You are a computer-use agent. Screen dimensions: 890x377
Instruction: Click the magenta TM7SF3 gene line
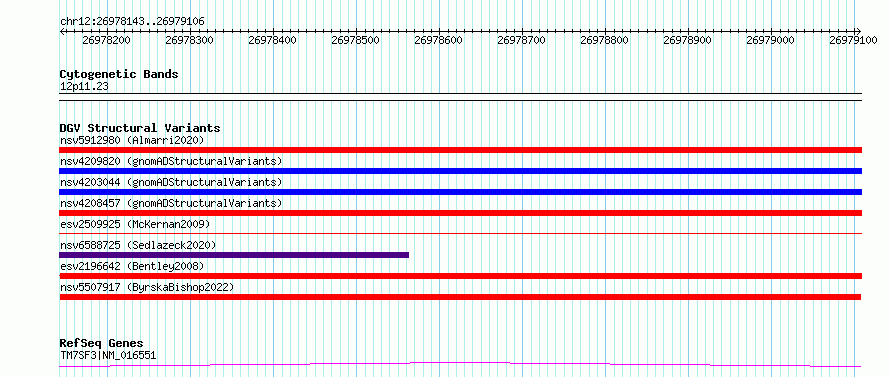coord(460,364)
